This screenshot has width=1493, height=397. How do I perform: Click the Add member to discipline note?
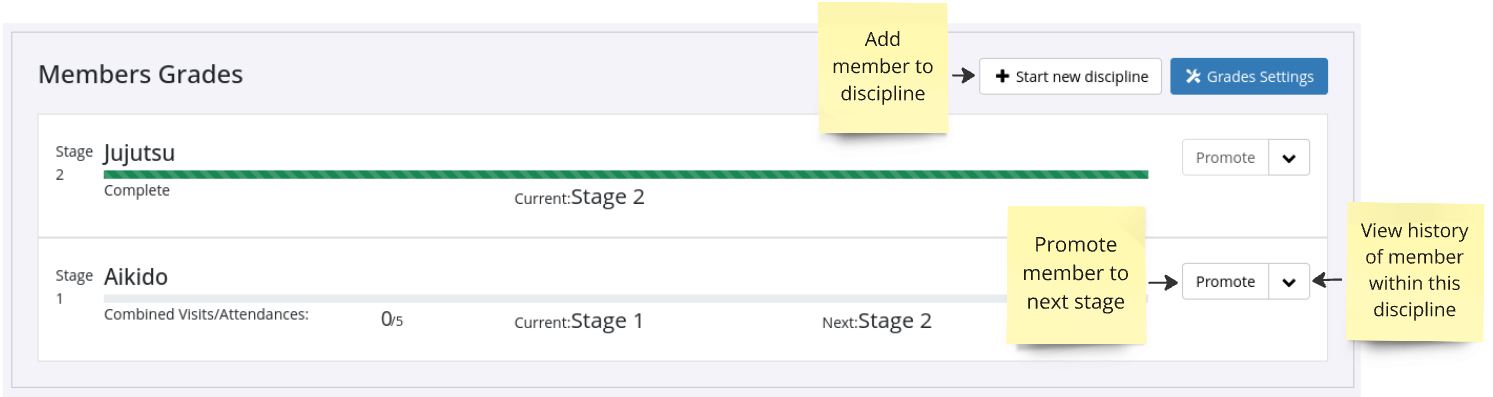pos(882,67)
